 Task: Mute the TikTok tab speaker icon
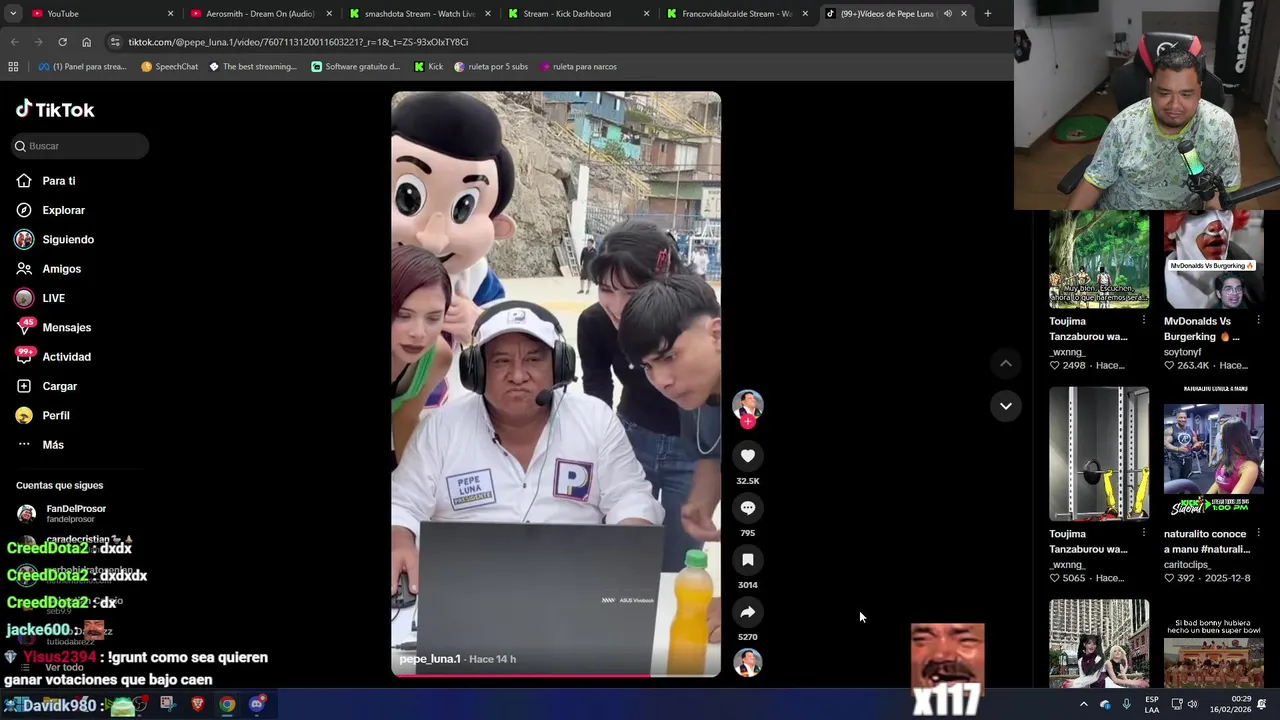(947, 14)
